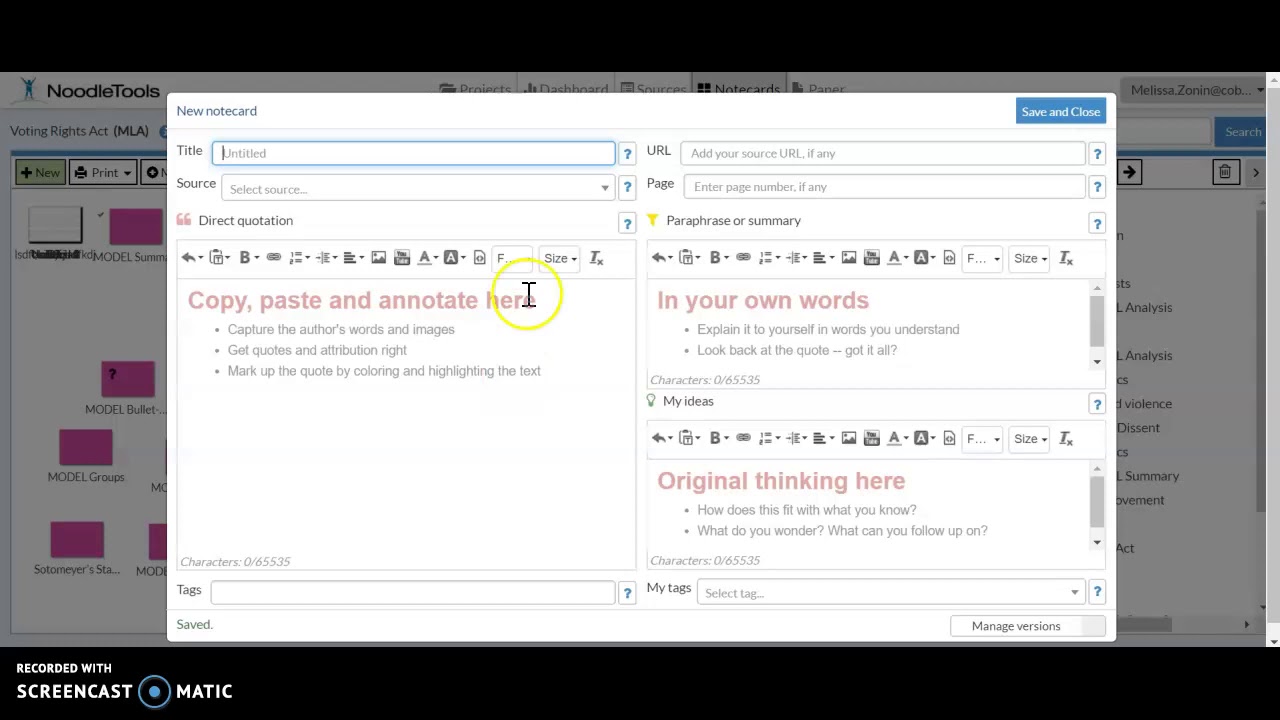This screenshot has height=720, width=1280.
Task: Pick highlight background color in Direct quotation
Action: click(454, 258)
